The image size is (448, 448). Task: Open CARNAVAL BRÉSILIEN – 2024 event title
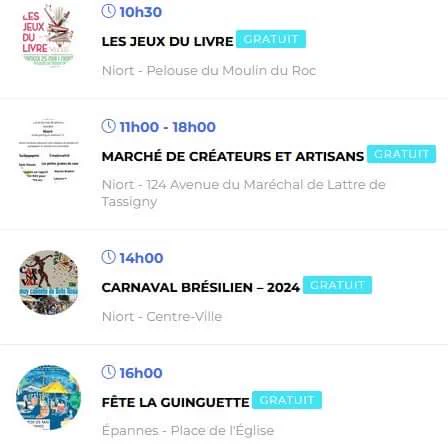point(201,287)
